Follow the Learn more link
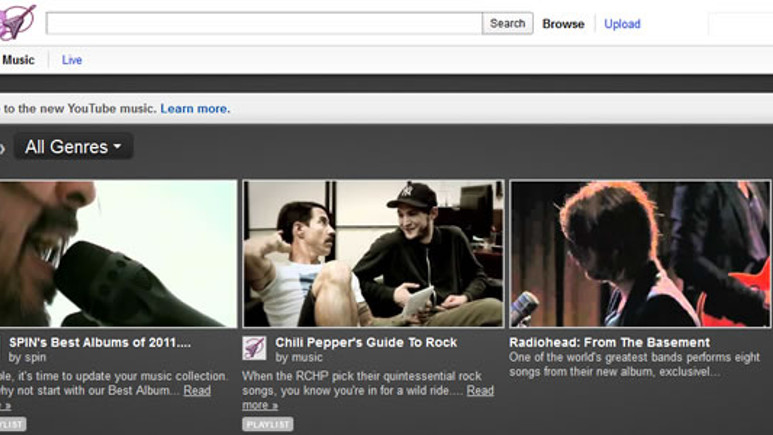 [x=195, y=109]
